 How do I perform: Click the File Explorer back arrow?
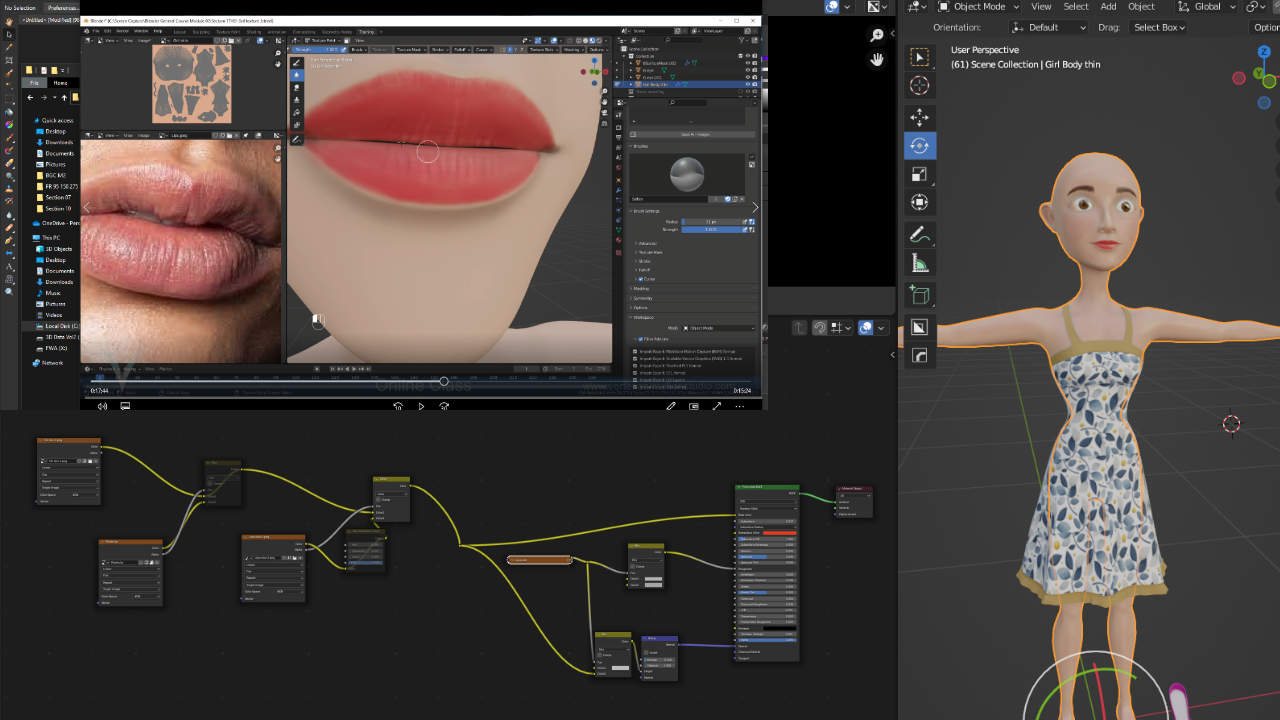pyautogui.click(x=30, y=97)
